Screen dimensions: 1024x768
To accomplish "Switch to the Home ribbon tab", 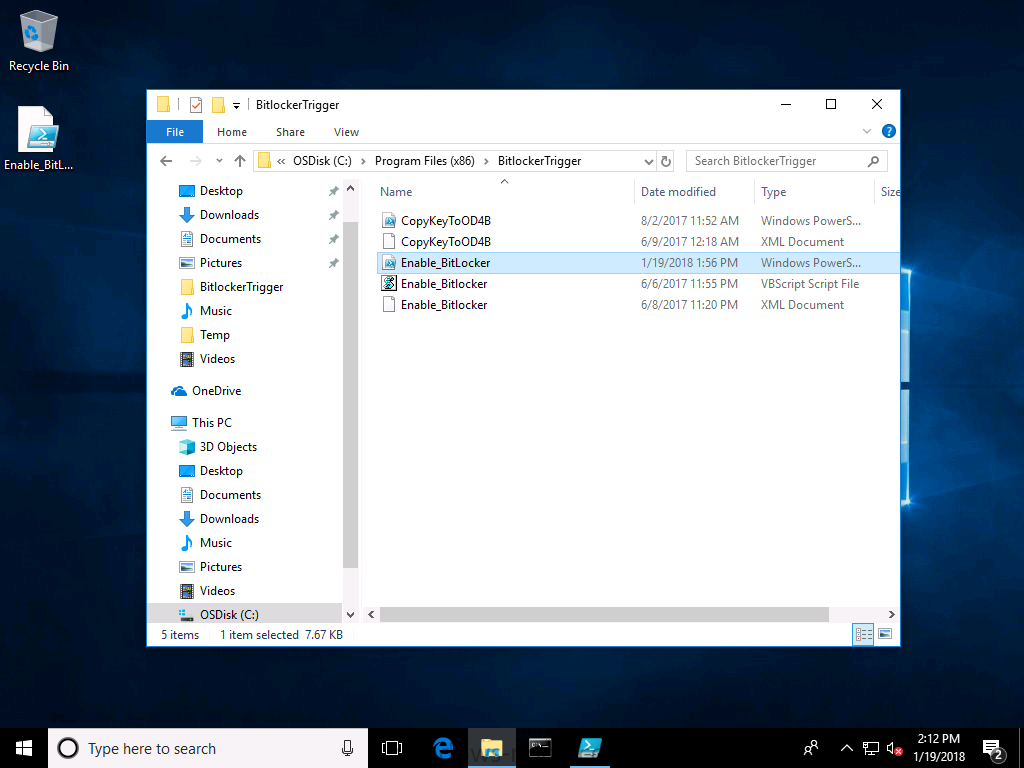I will (x=232, y=132).
